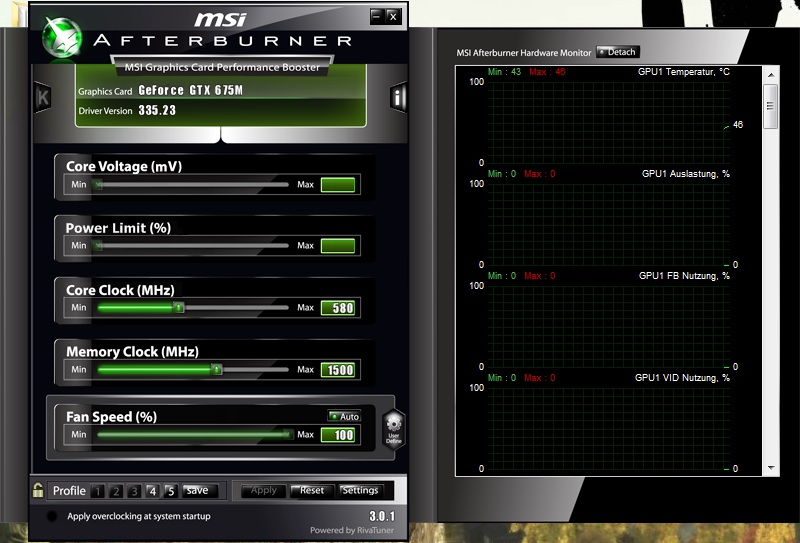Click the Memory Clock slider handle
This screenshot has width=800, height=543.
coord(217,369)
